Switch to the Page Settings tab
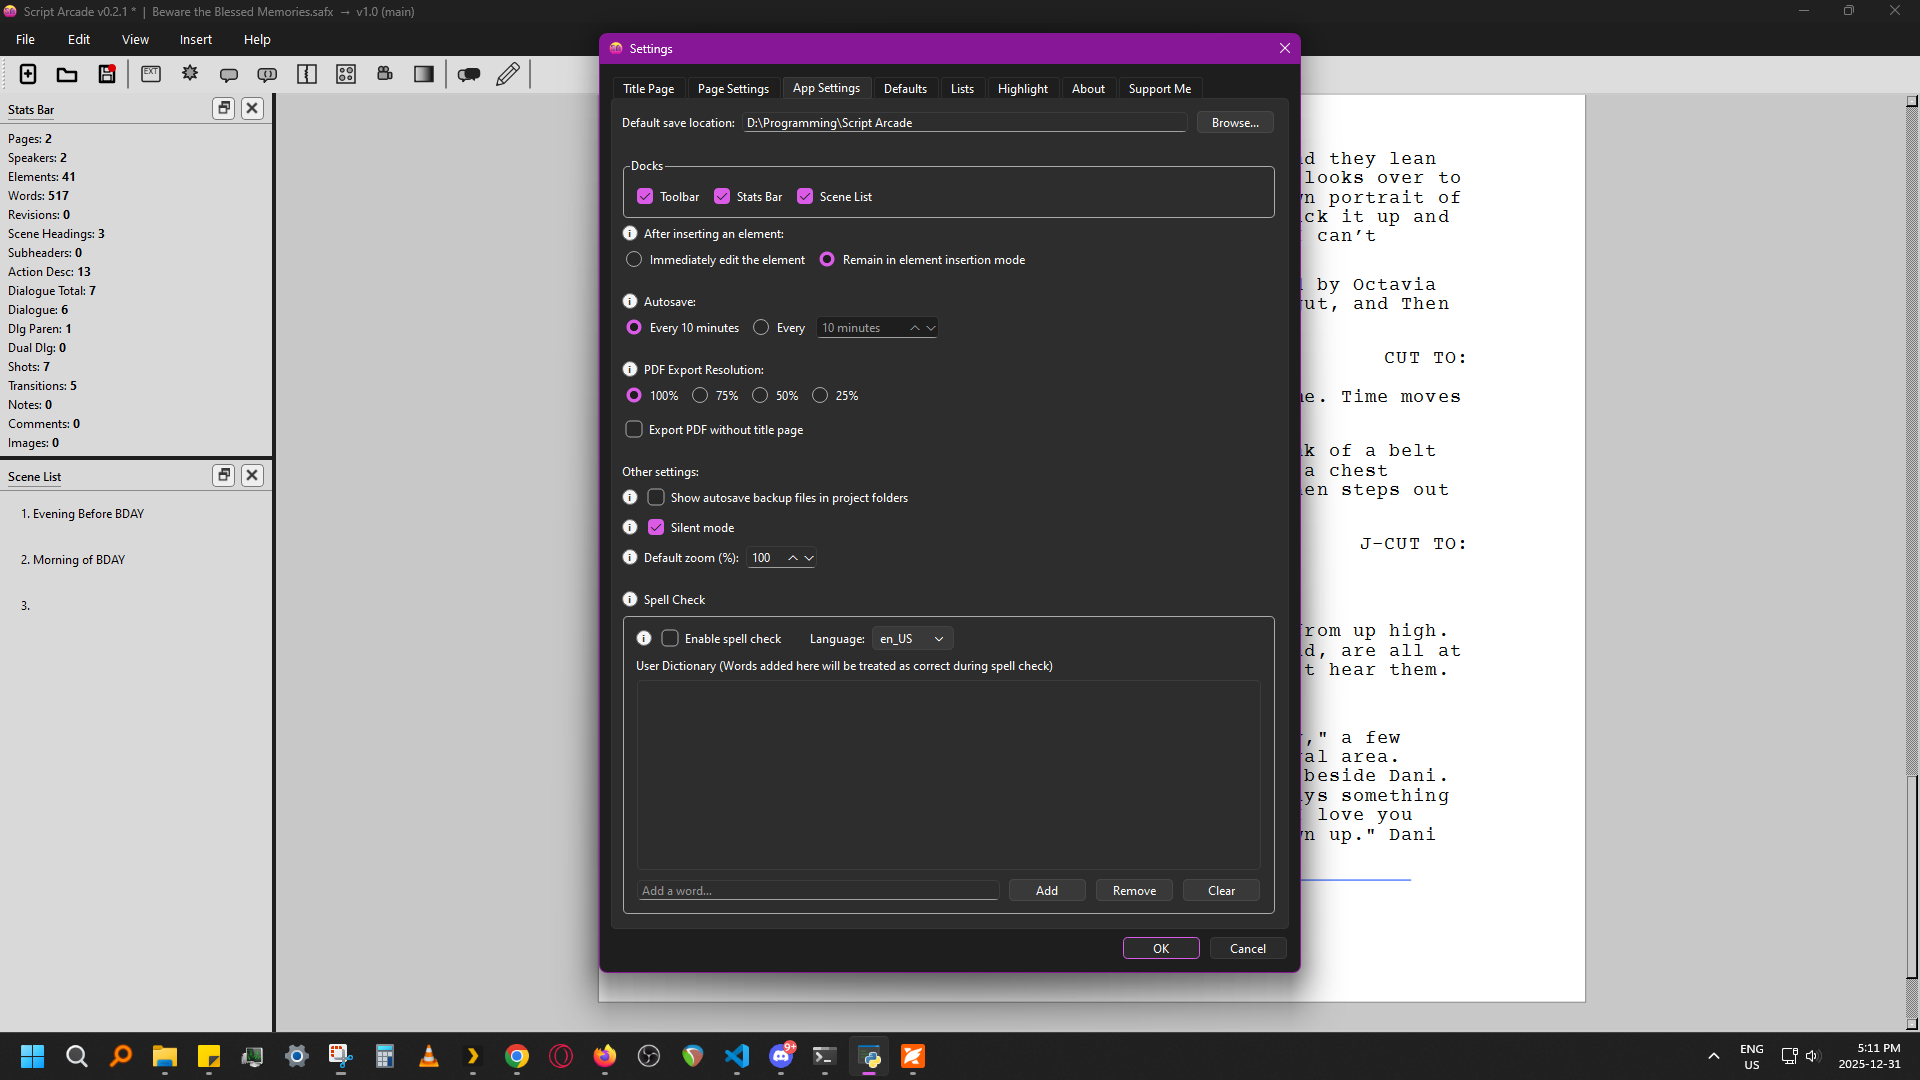Image resolution: width=1920 pixels, height=1080 pixels. pyautogui.click(x=733, y=88)
